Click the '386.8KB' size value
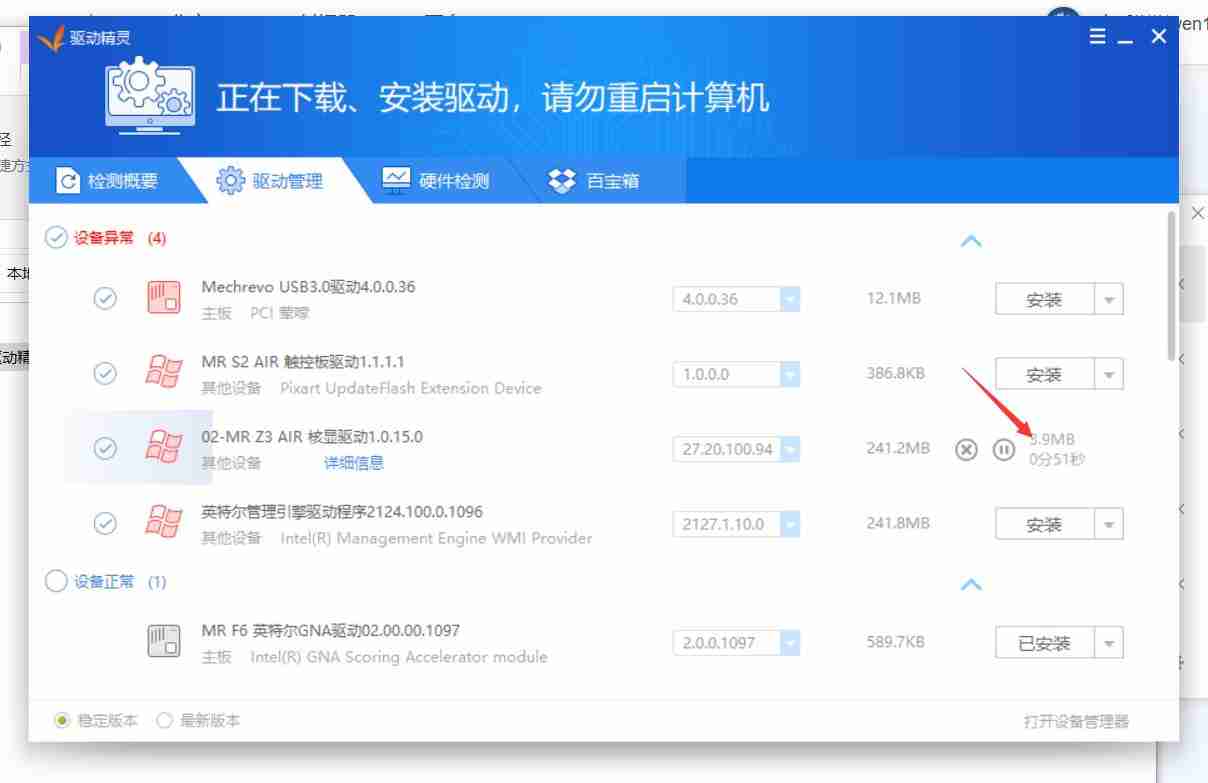Image resolution: width=1208 pixels, height=783 pixels. point(896,374)
